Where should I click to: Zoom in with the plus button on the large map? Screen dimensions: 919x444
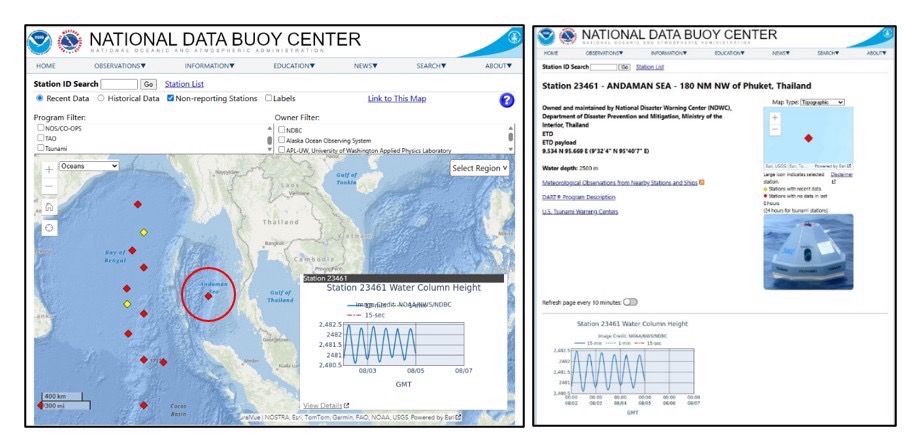point(49,169)
